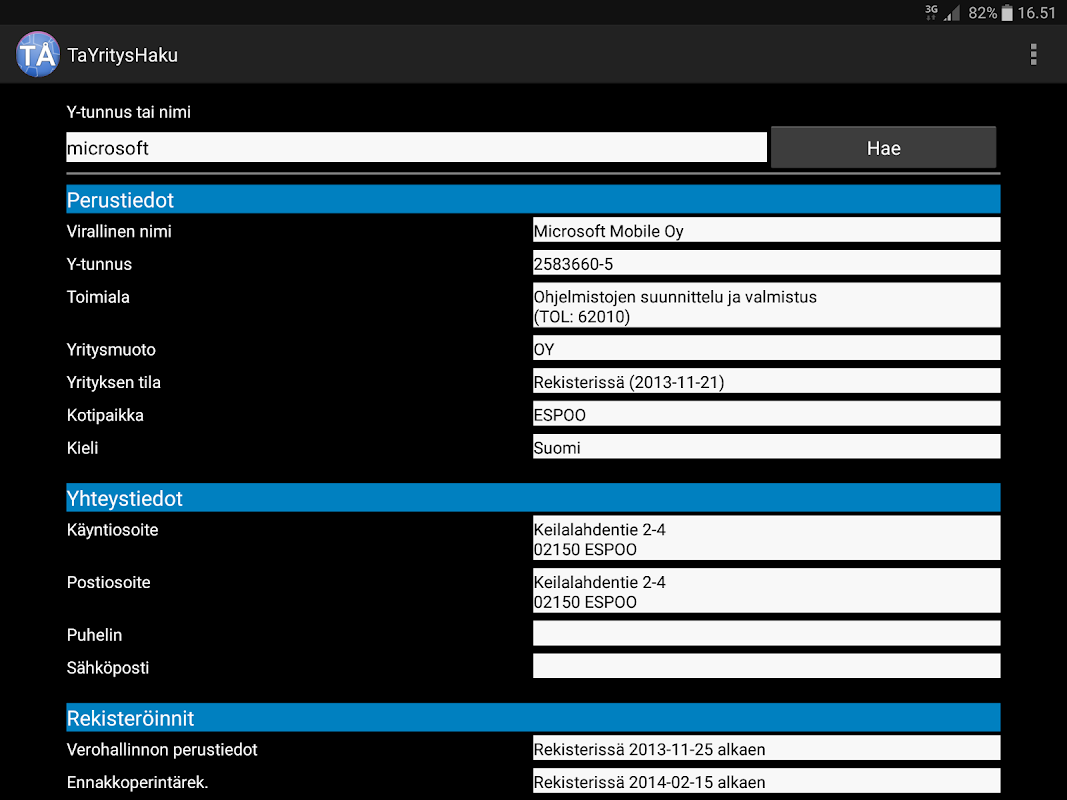This screenshot has height=800, width=1067.
Task: Tap the mobile signal strength icon
Action: point(951,13)
